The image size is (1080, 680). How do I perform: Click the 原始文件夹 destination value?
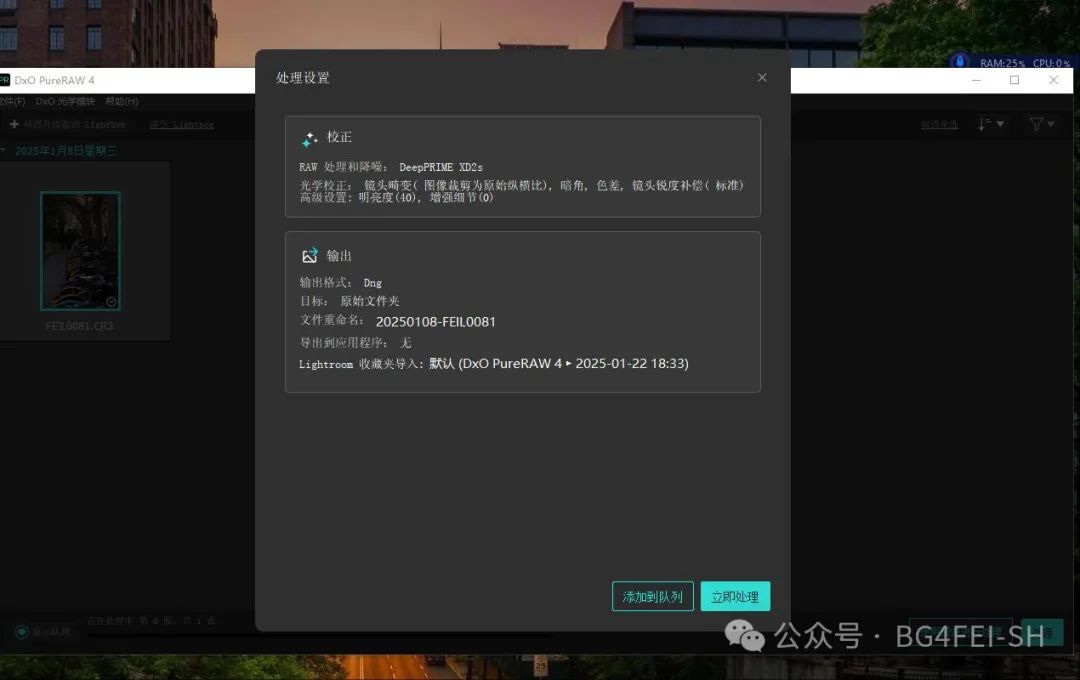click(x=369, y=301)
